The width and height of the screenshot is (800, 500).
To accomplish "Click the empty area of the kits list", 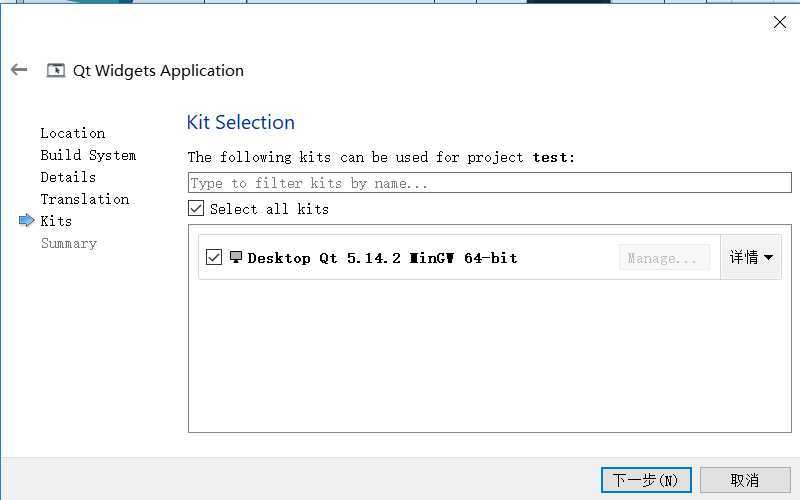I will [490, 357].
